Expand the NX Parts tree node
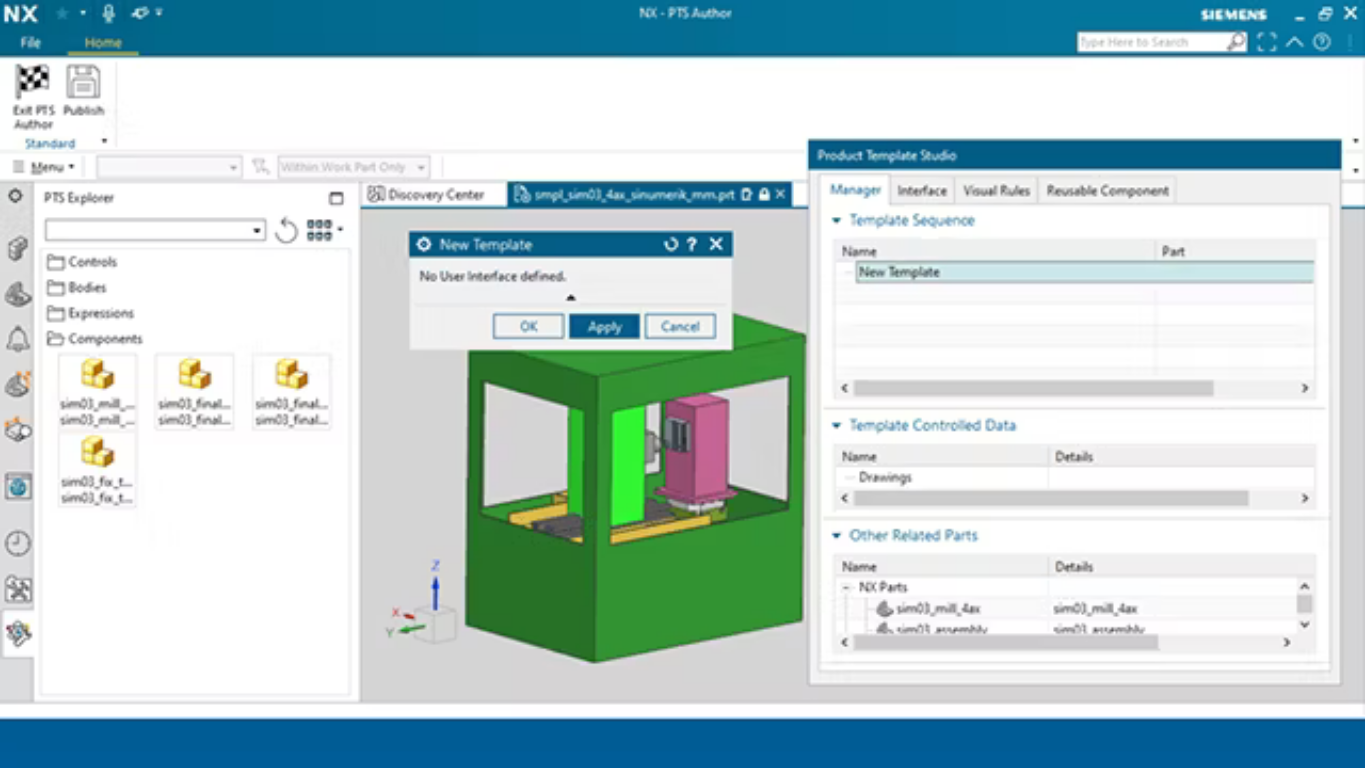Viewport: 1366px width, 768px height. (x=846, y=588)
